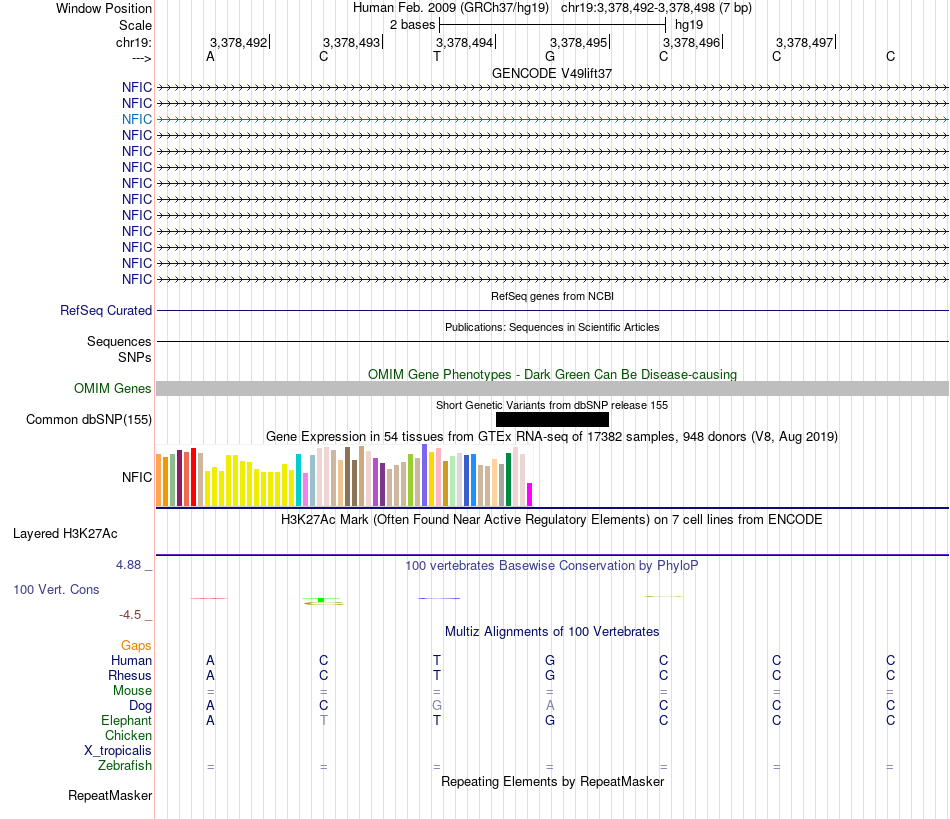Click the gray OMIM Genes bar
The image size is (950, 819).
tap(553, 388)
